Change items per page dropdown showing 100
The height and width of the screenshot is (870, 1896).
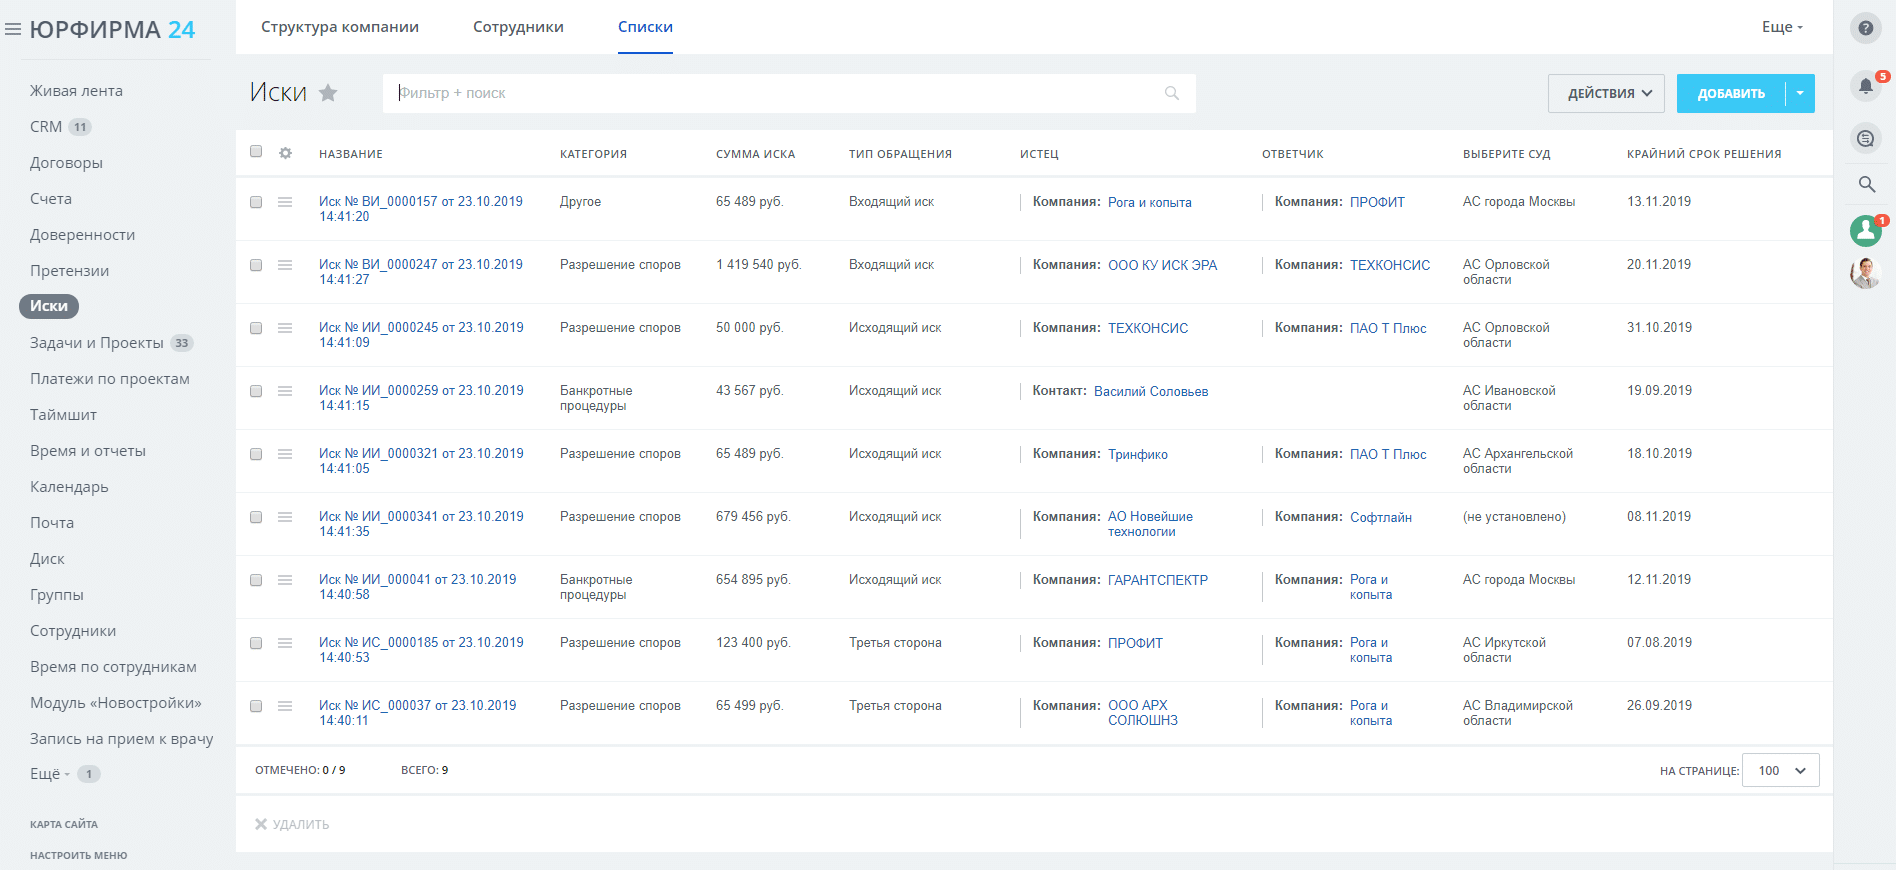click(x=1780, y=771)
